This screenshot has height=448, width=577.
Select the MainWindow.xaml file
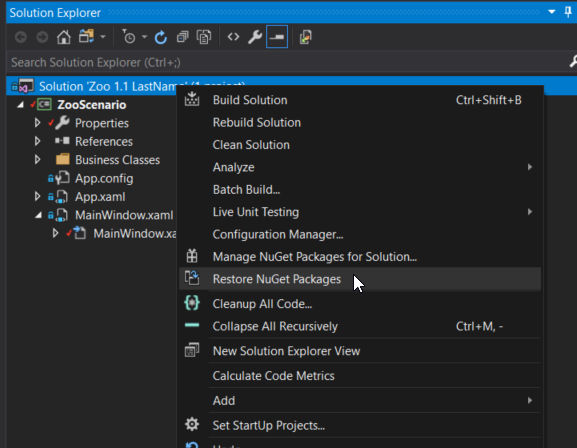pos(124,215)
